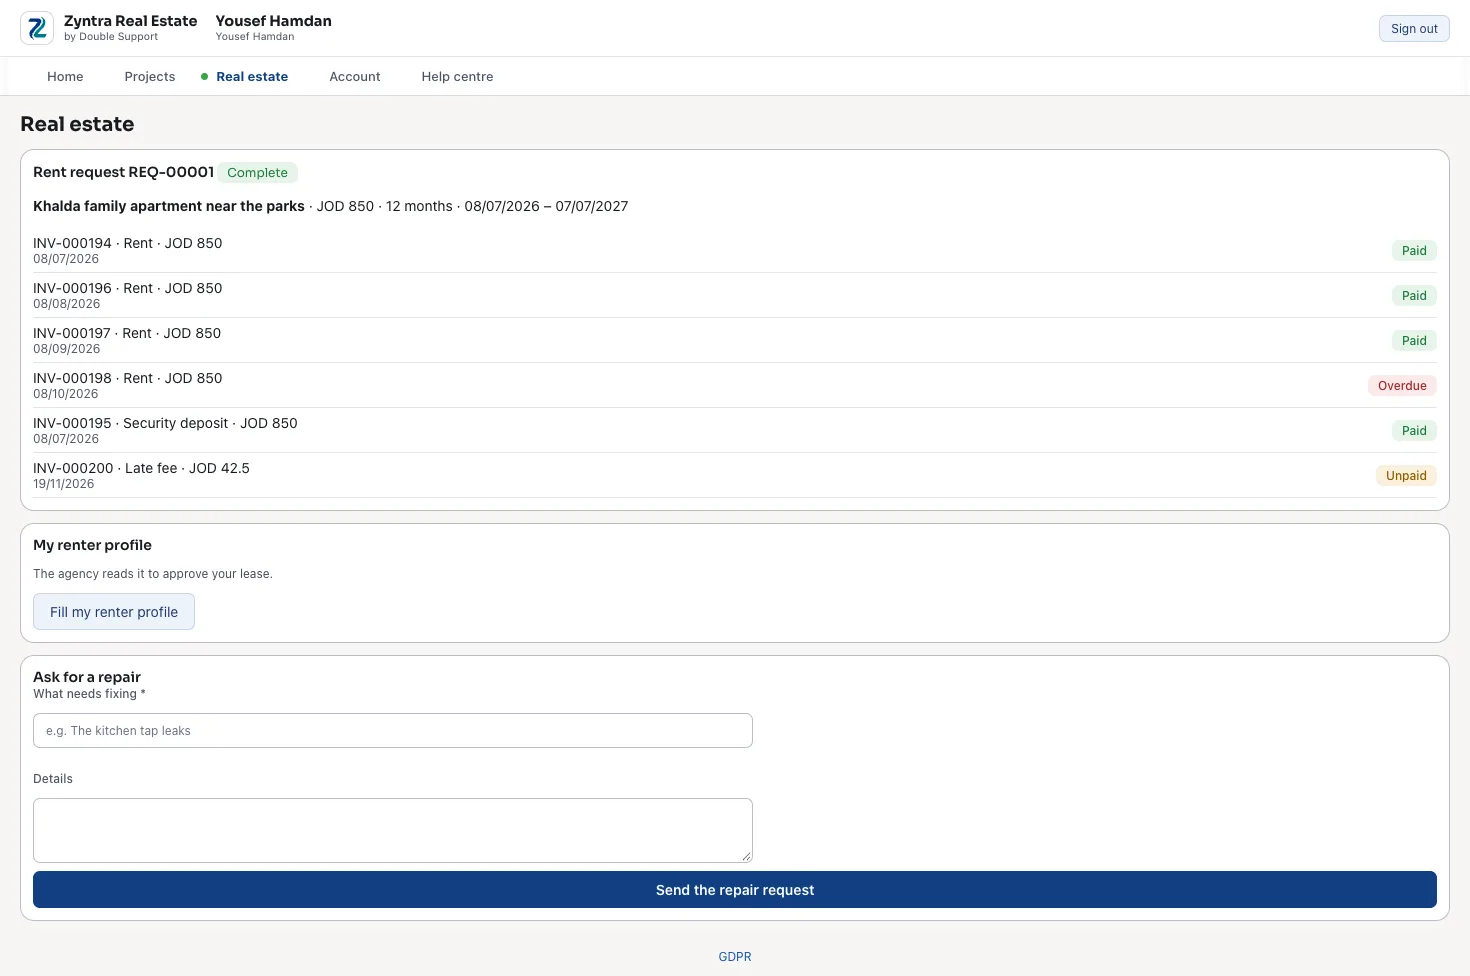Click the Paid badge for INV-000195
This screenshot has height=976, width=1470.
click(x=1414, y=431)
